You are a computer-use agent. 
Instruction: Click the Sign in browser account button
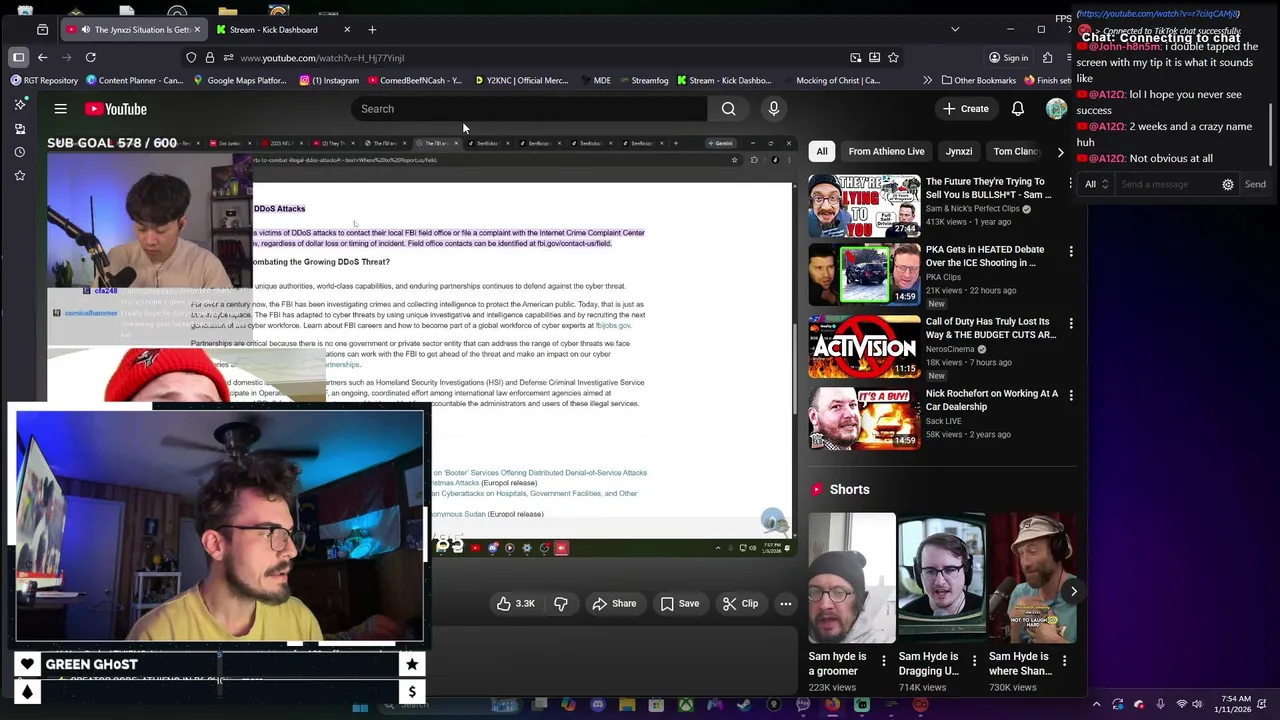pos(1008,58)
